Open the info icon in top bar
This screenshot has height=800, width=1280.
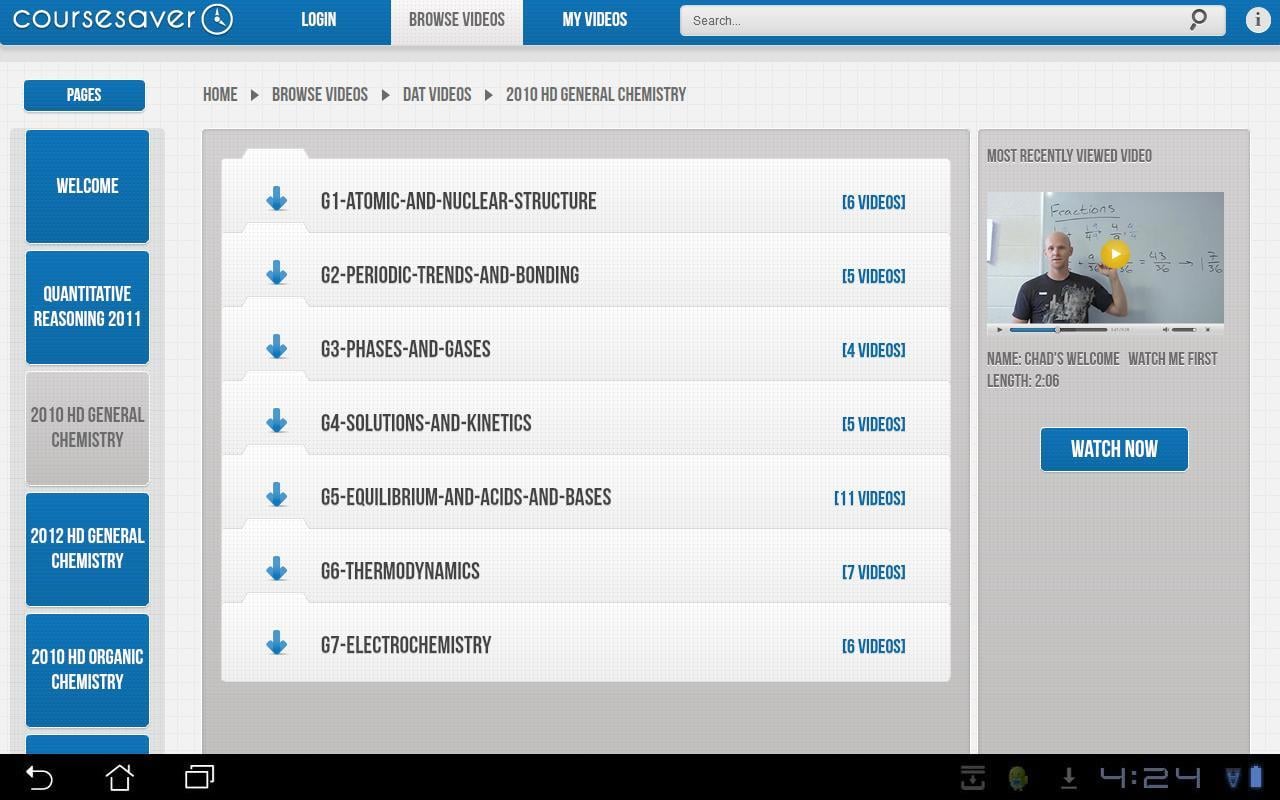point(1257,20)
